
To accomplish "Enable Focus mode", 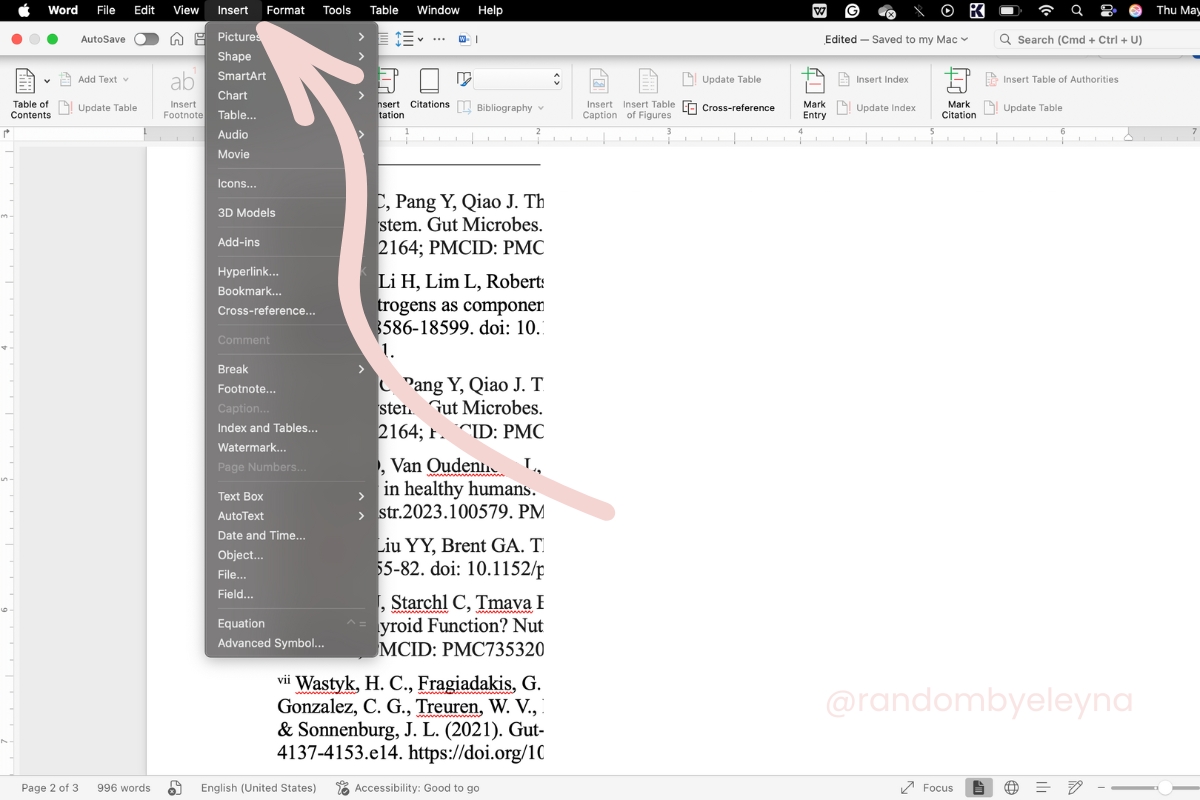I will (931, 787).
